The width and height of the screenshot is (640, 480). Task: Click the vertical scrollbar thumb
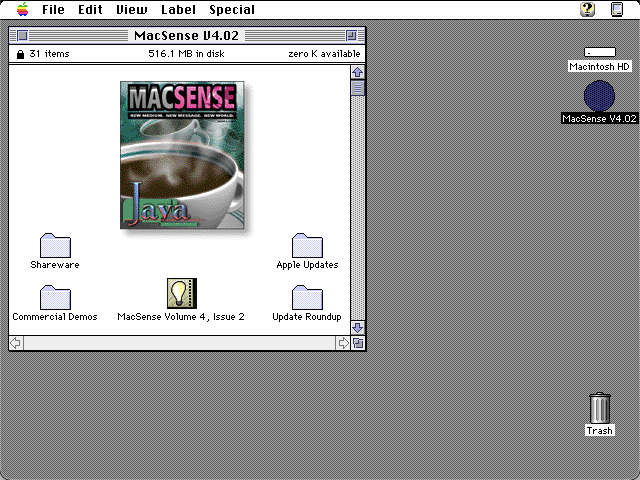pyautogui.click(x=358, y=88)
